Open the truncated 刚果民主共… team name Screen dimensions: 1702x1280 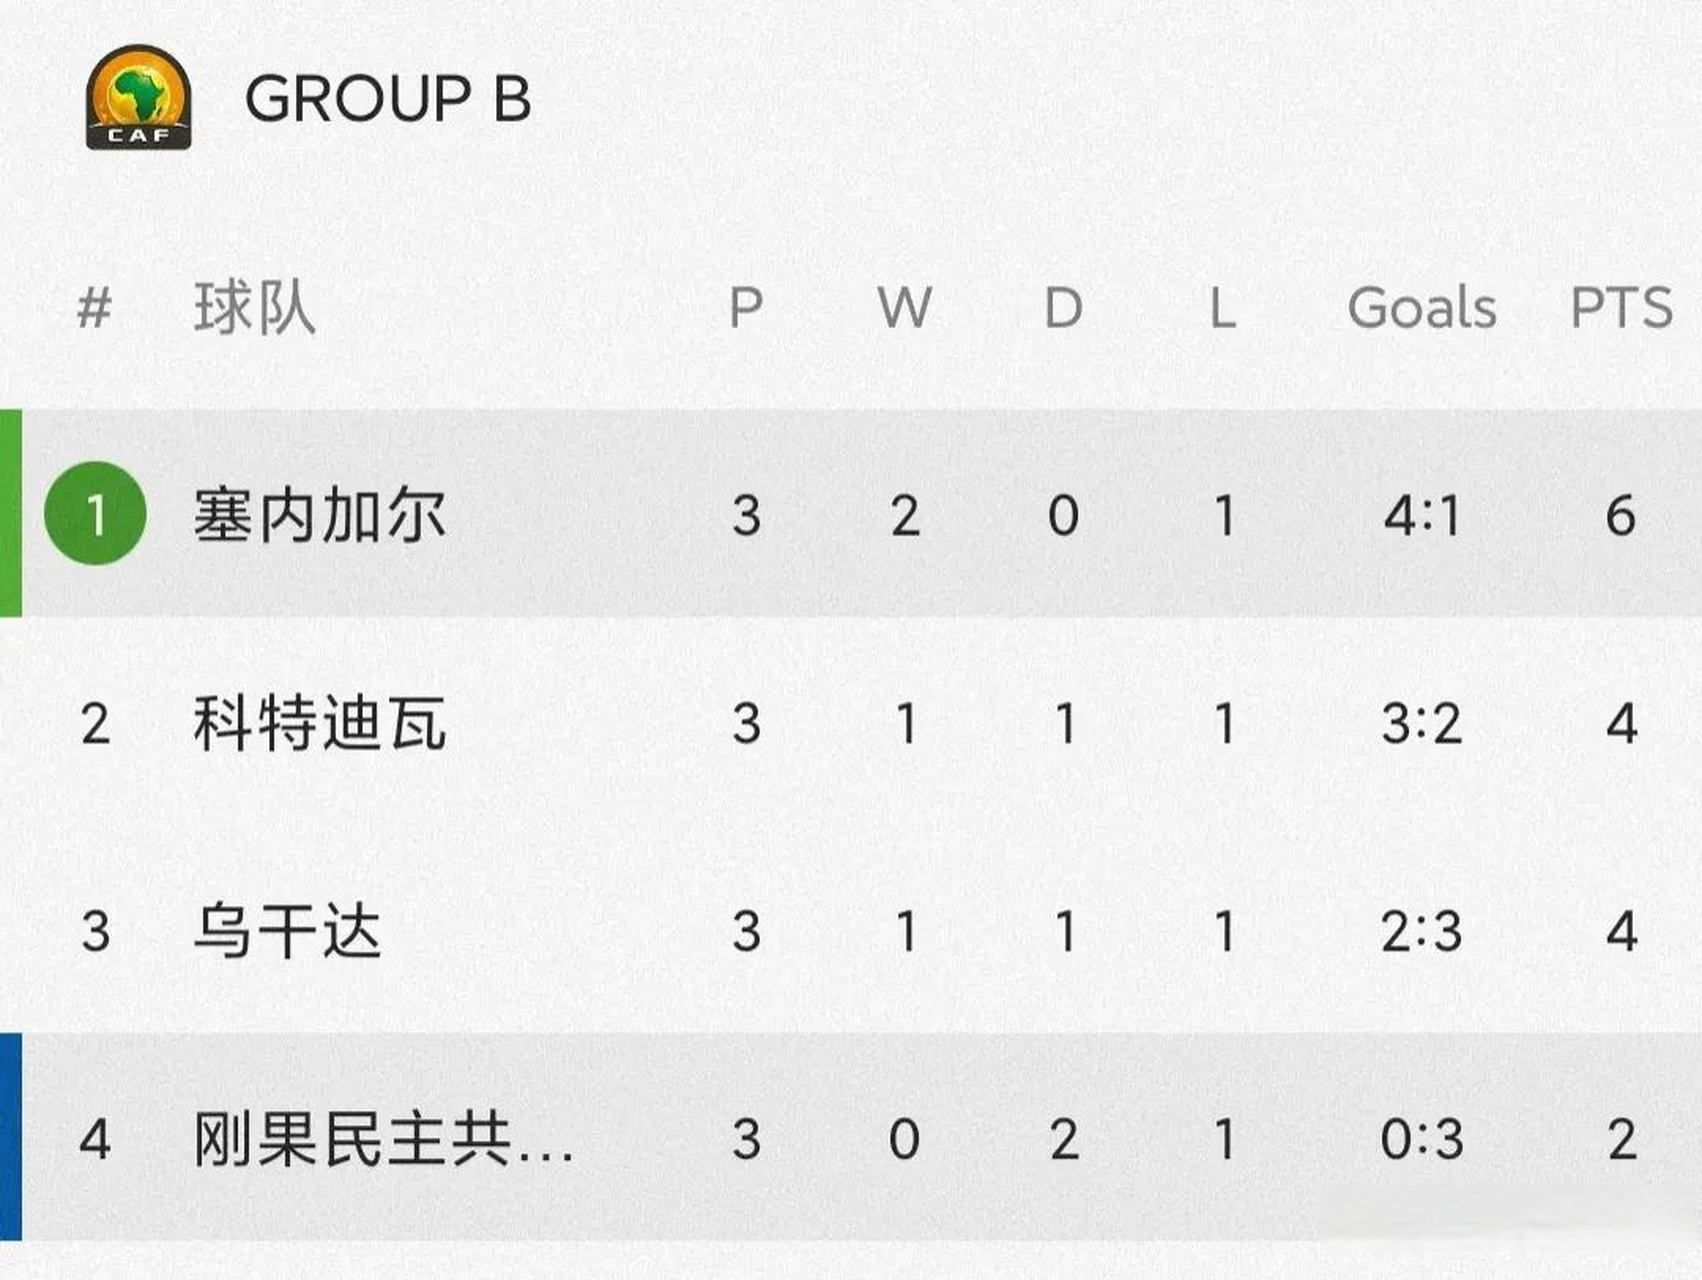tap(383, 1139)
